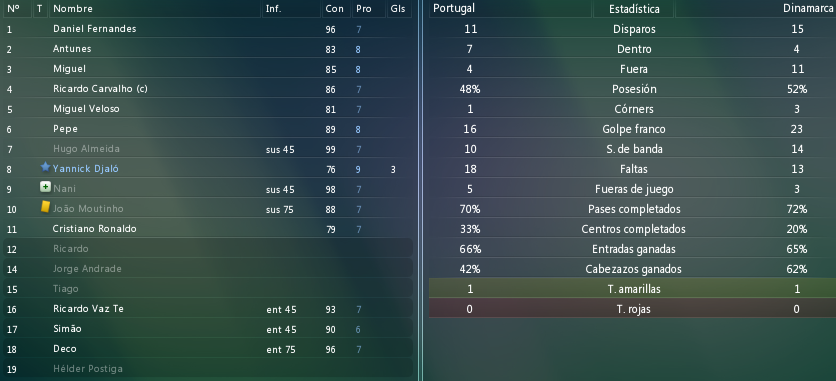The width and height of the screenshot is (836, 381).
Task: Open Yannick Djaló player link
Action: (x=85, y=169)
